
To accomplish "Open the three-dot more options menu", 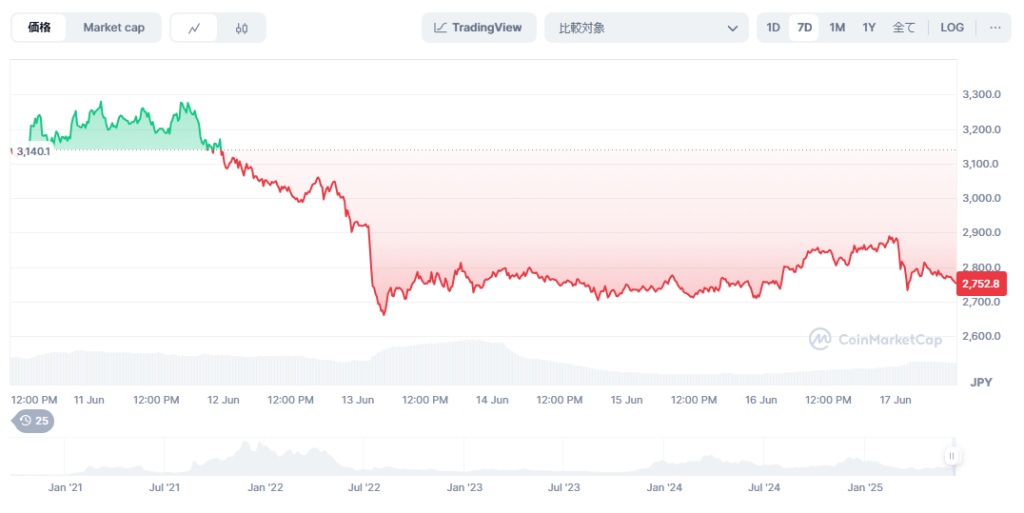I will pos(994,28).
